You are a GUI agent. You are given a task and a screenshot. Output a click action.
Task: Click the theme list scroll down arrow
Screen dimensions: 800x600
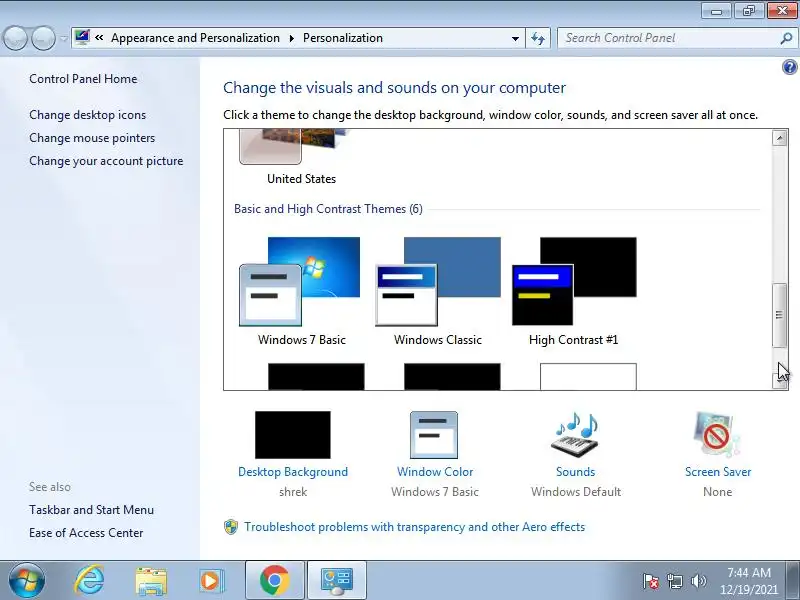[x=780, y=381]
